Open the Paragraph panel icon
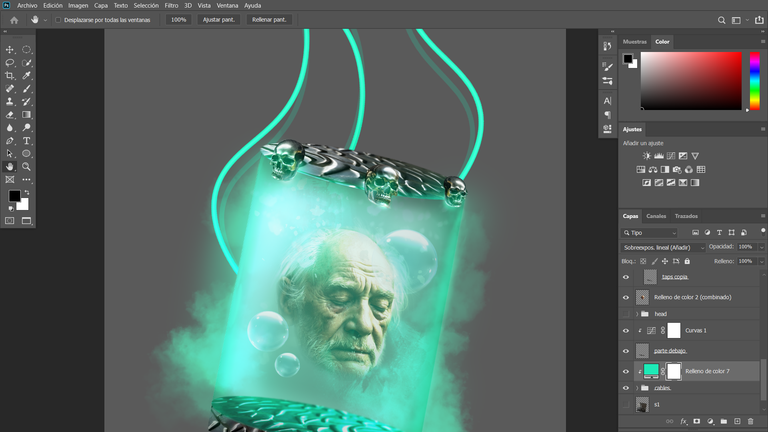The height and width of the screenshot is (432, 768). tap(607, 115)
